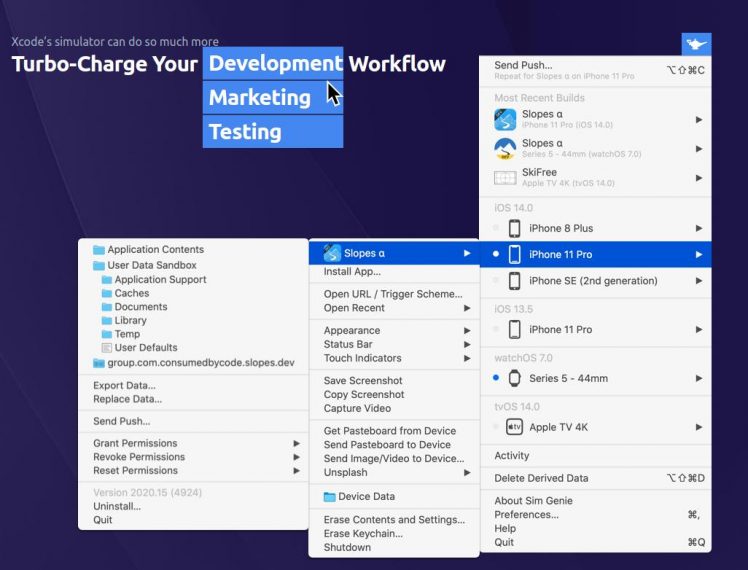Open the Device Data folder icon

(x=329, y=497)
